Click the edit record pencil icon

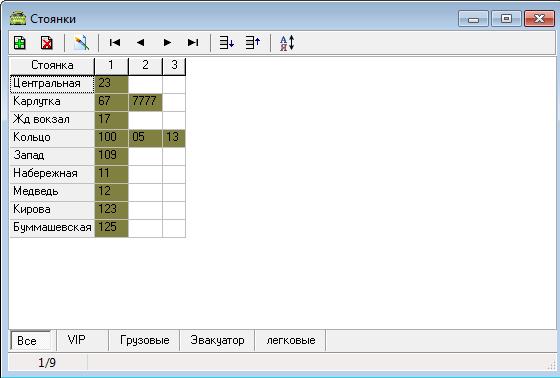81,43
